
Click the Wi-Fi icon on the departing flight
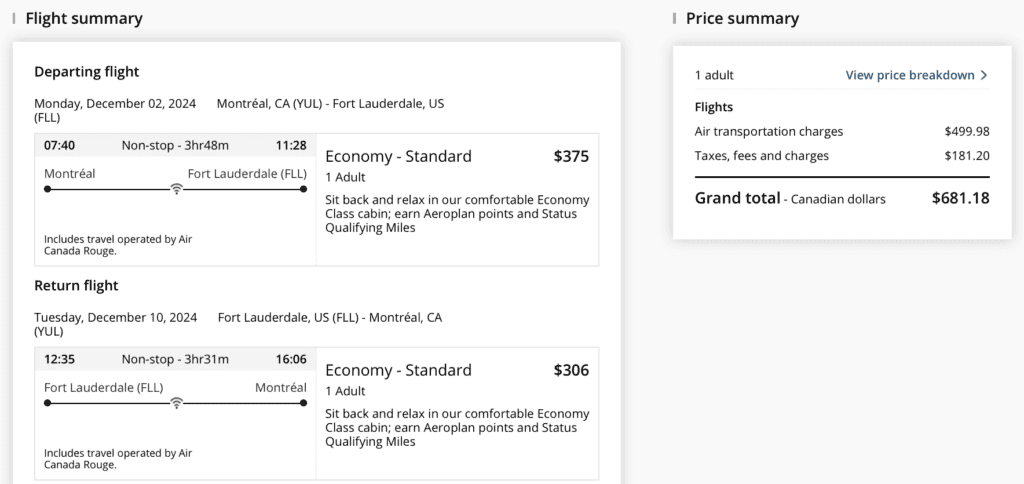pos(176,188)
